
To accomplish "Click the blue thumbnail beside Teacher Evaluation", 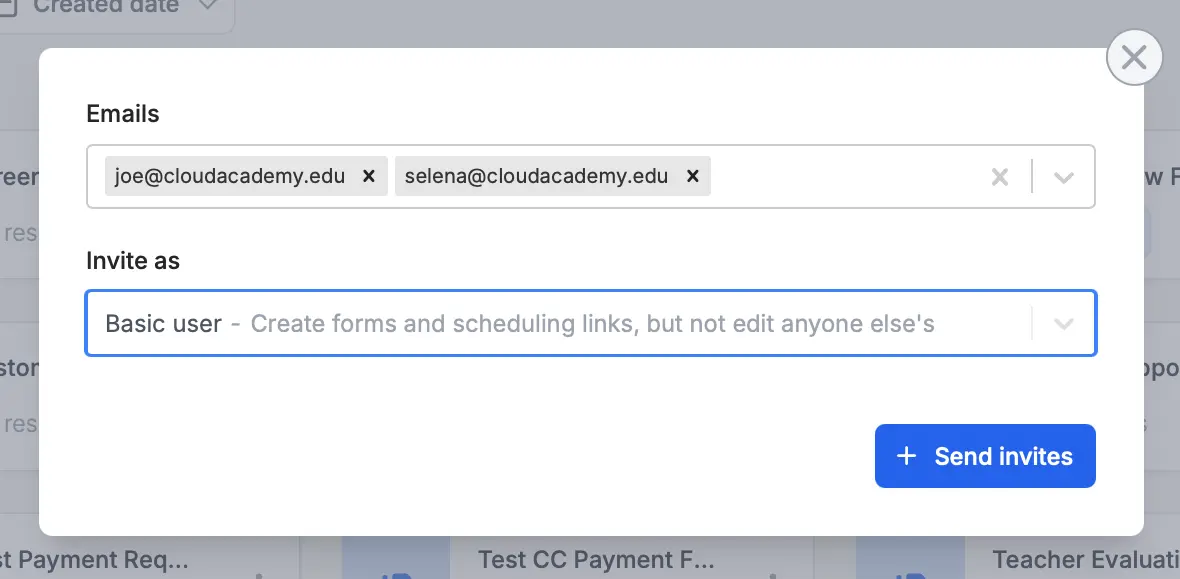I will tap(910, 557).
